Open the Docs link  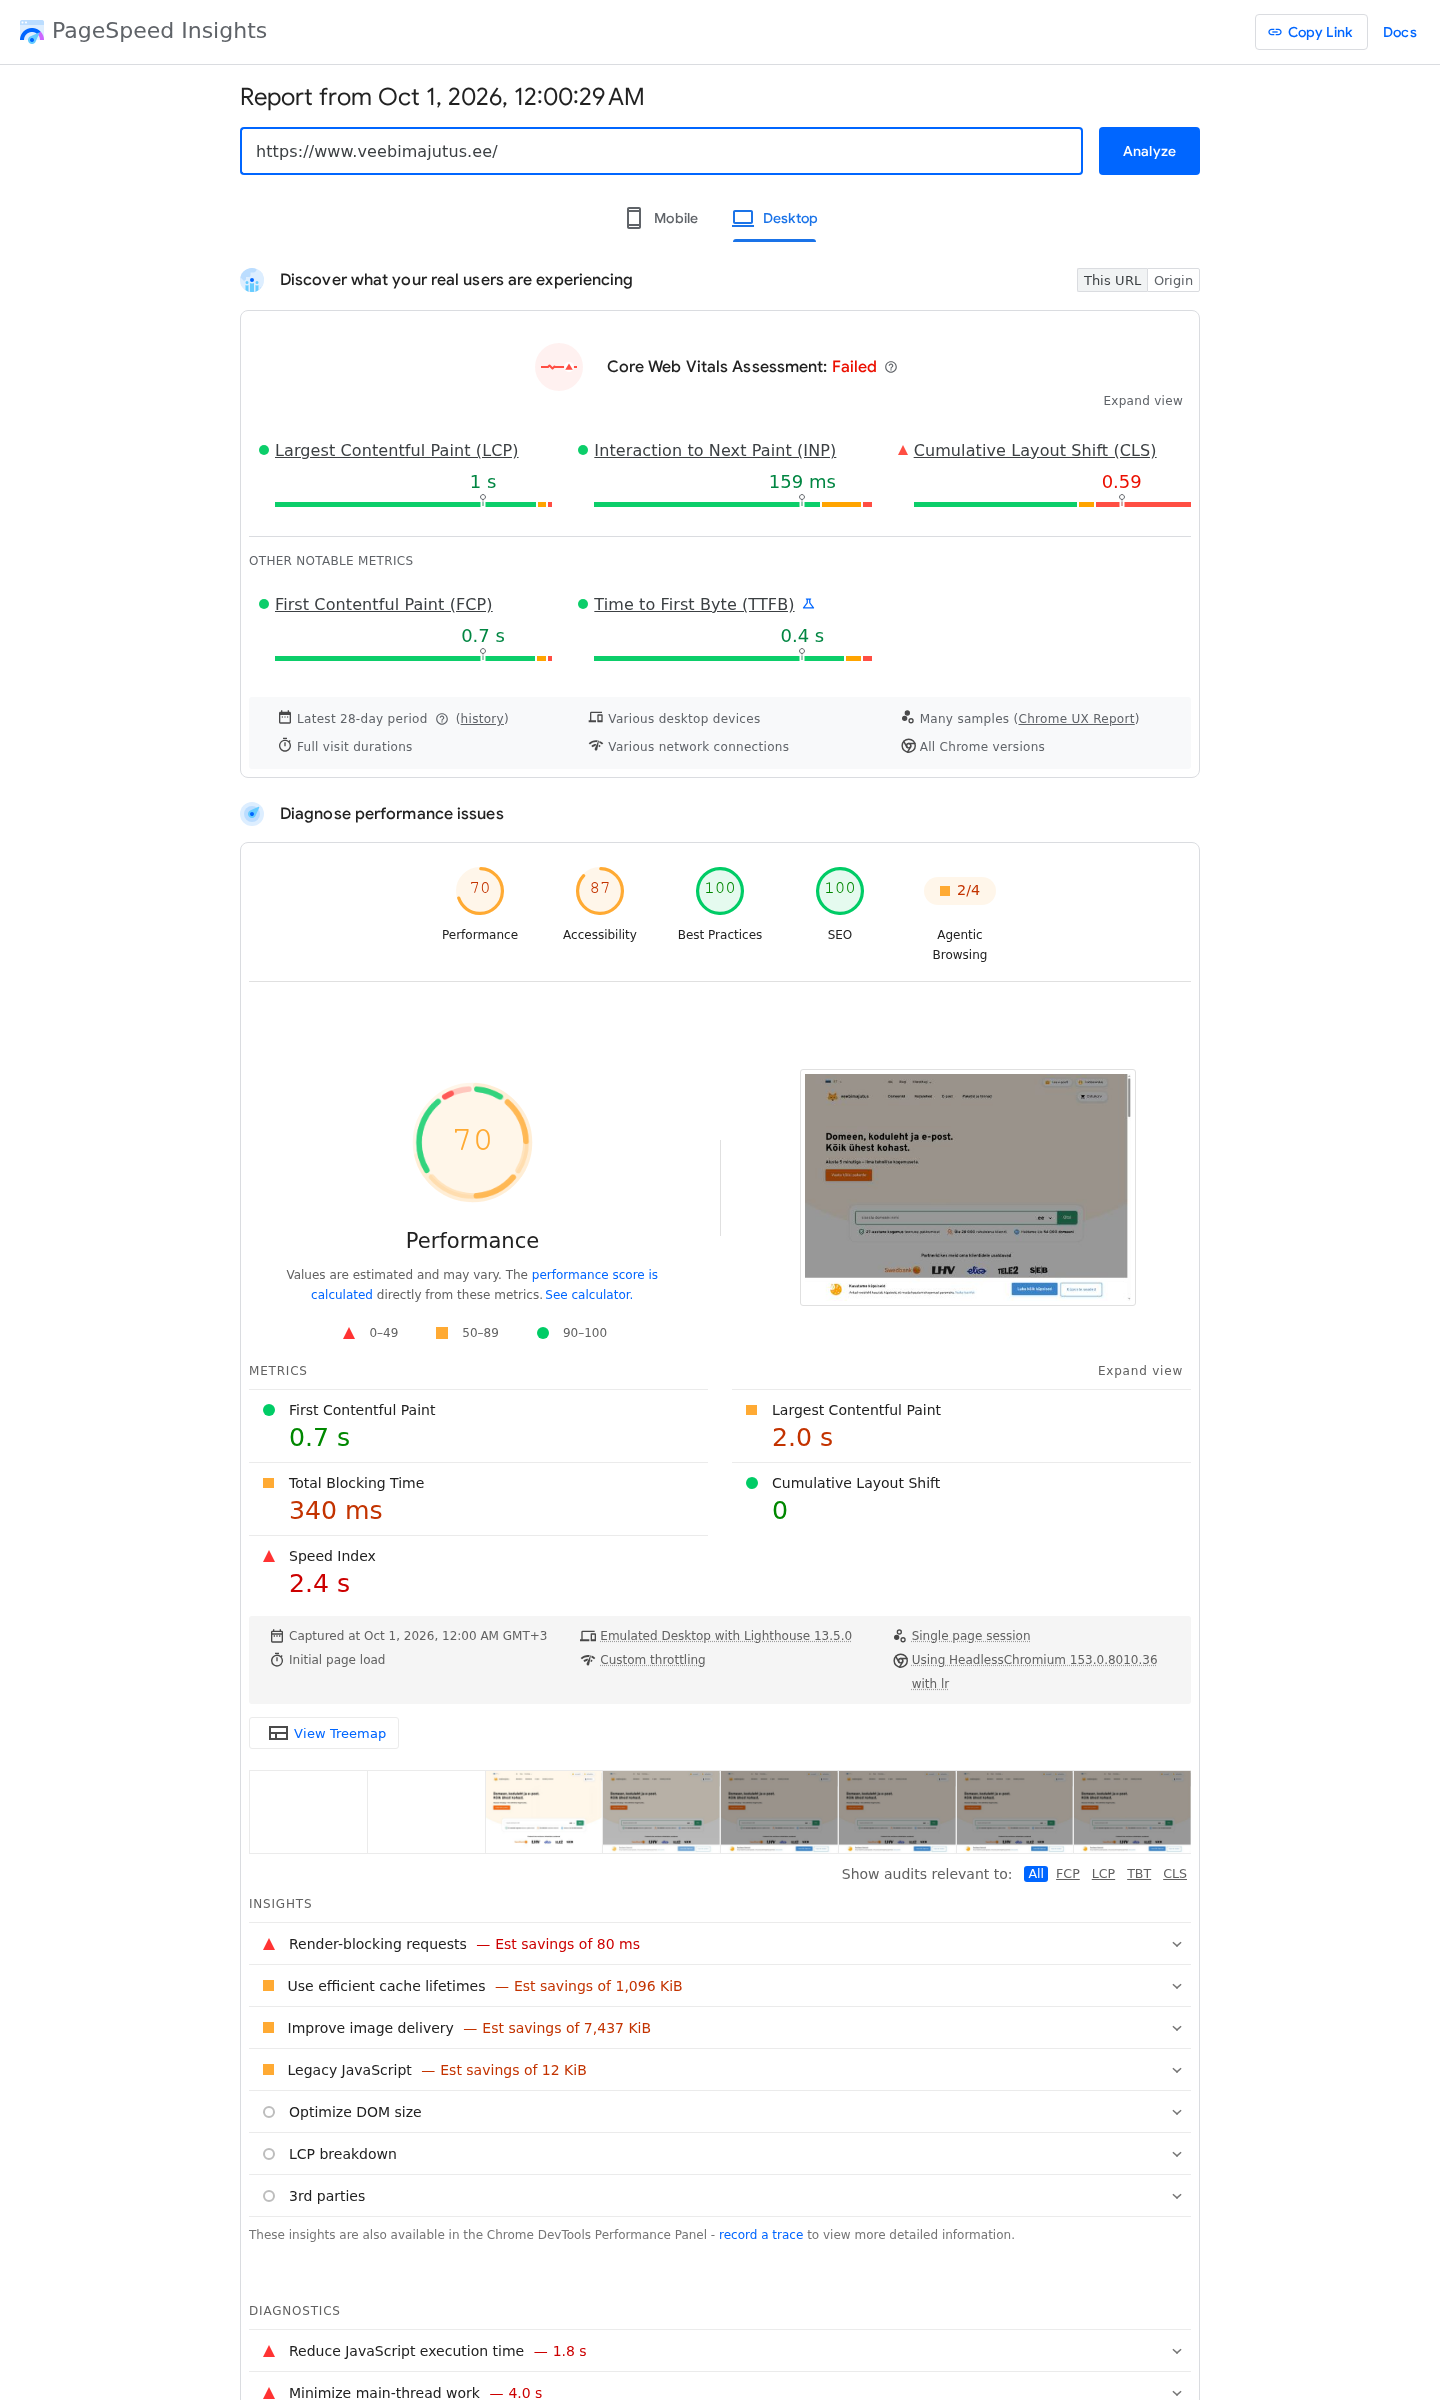click(1399, 32)
